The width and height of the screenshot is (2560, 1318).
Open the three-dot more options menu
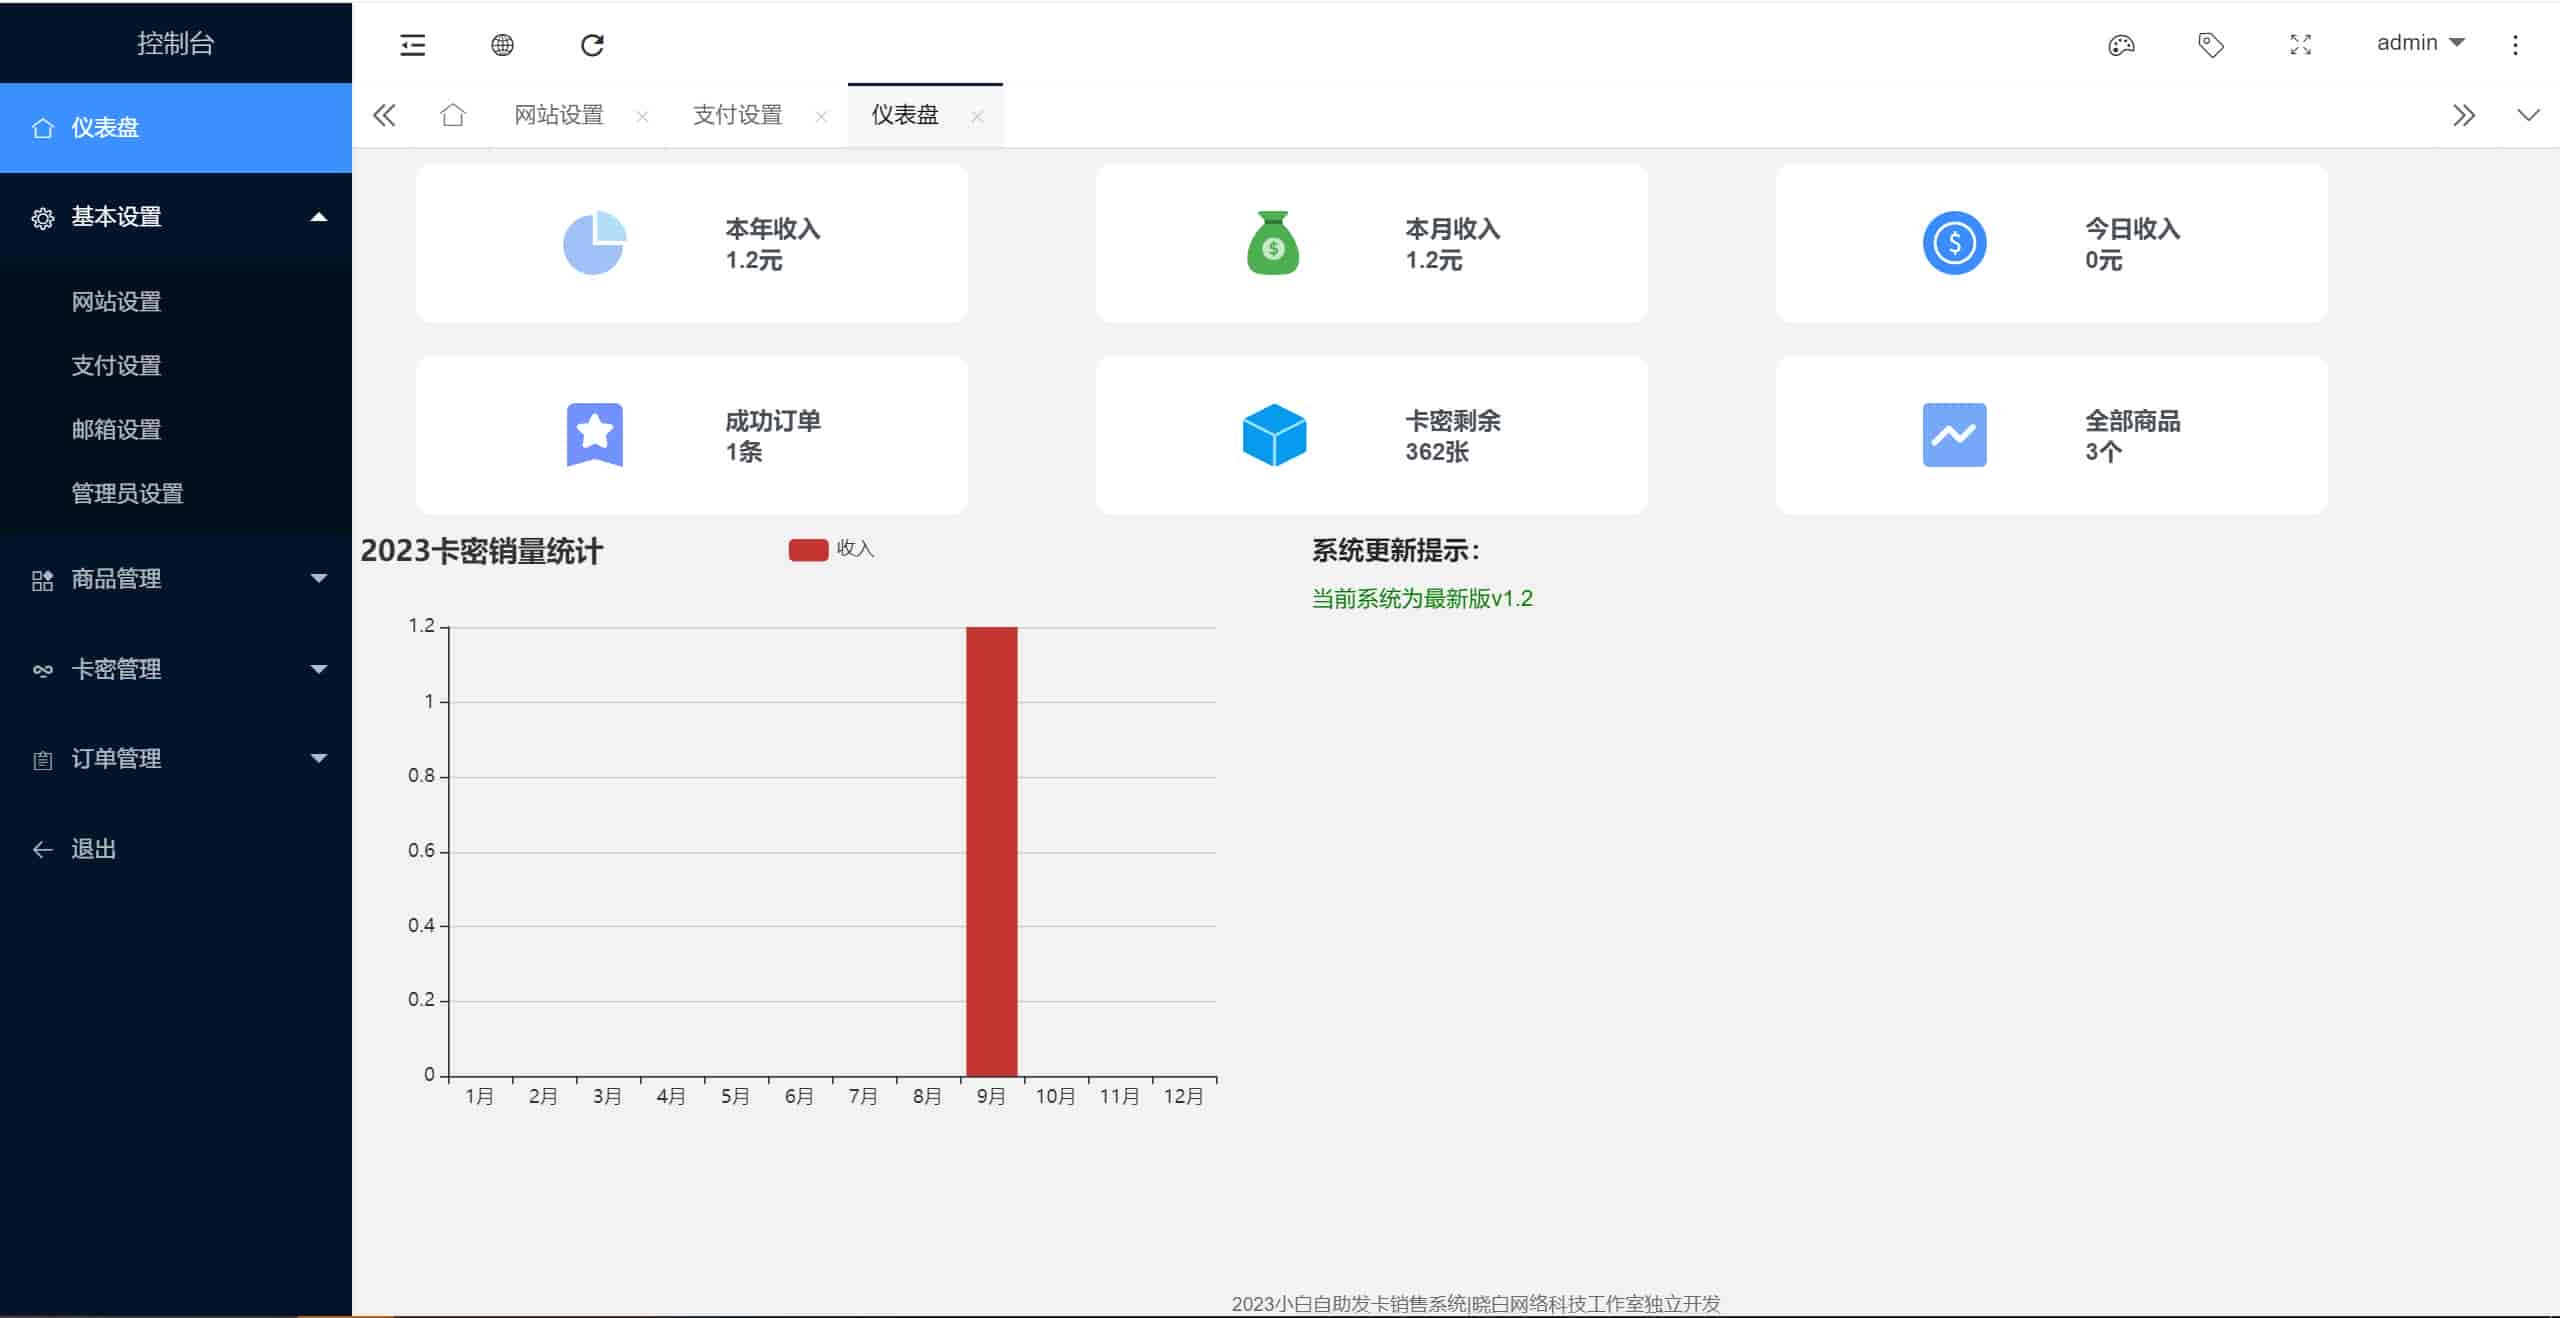(x=2515, y=45)
